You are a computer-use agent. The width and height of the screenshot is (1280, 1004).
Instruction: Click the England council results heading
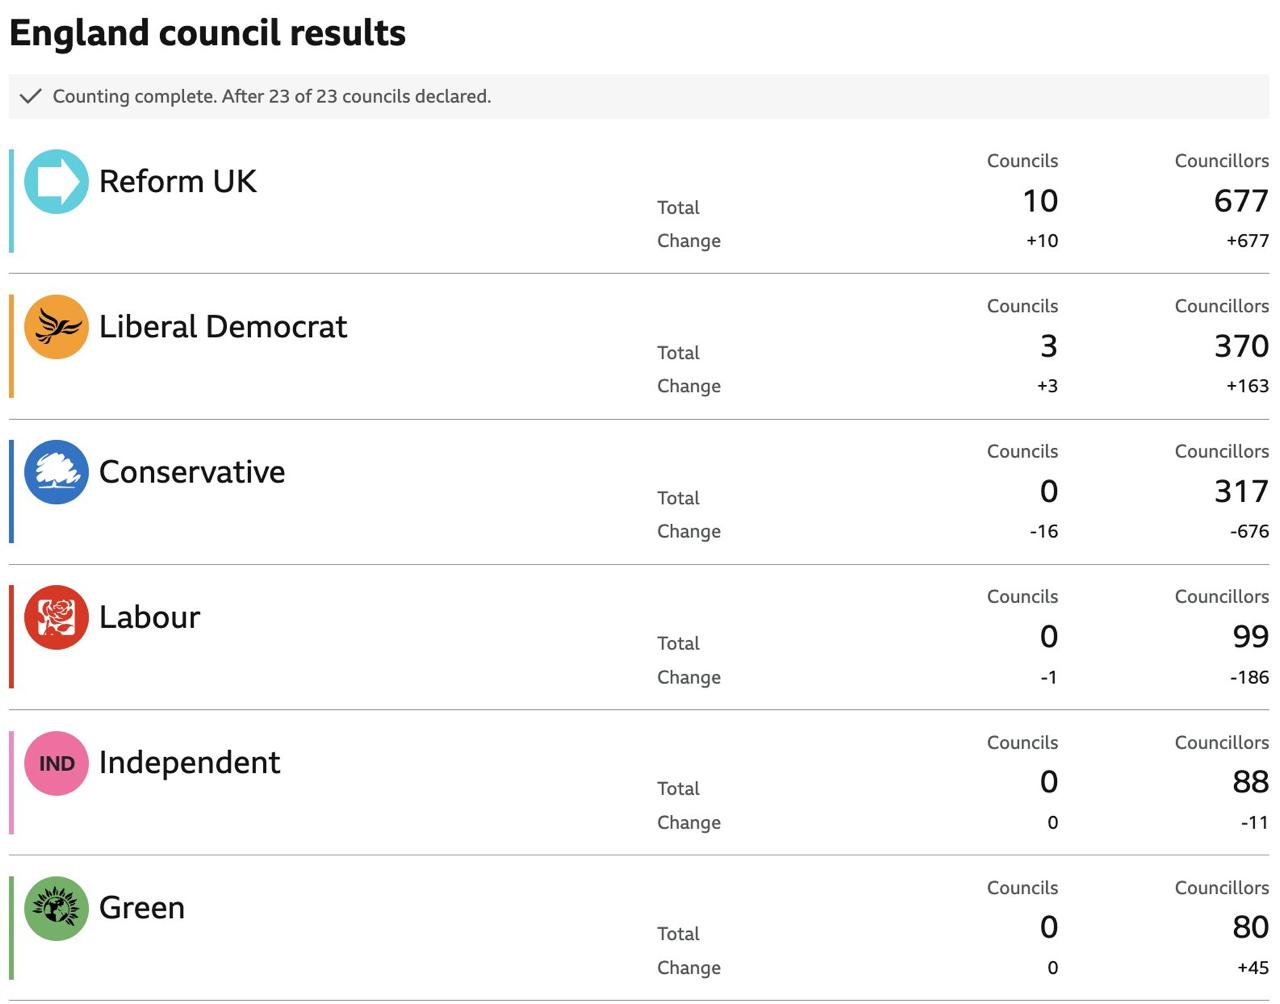[x=207, y=33]
